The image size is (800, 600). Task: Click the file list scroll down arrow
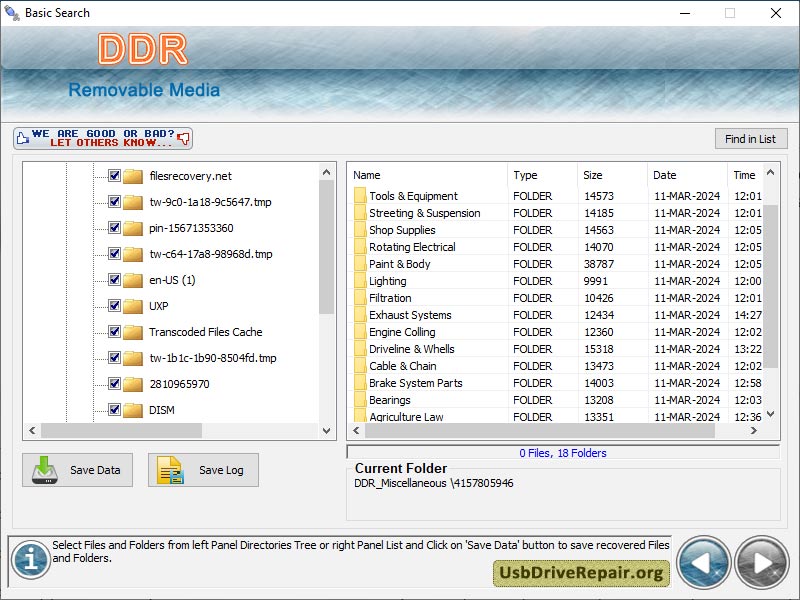click(771, 414)
